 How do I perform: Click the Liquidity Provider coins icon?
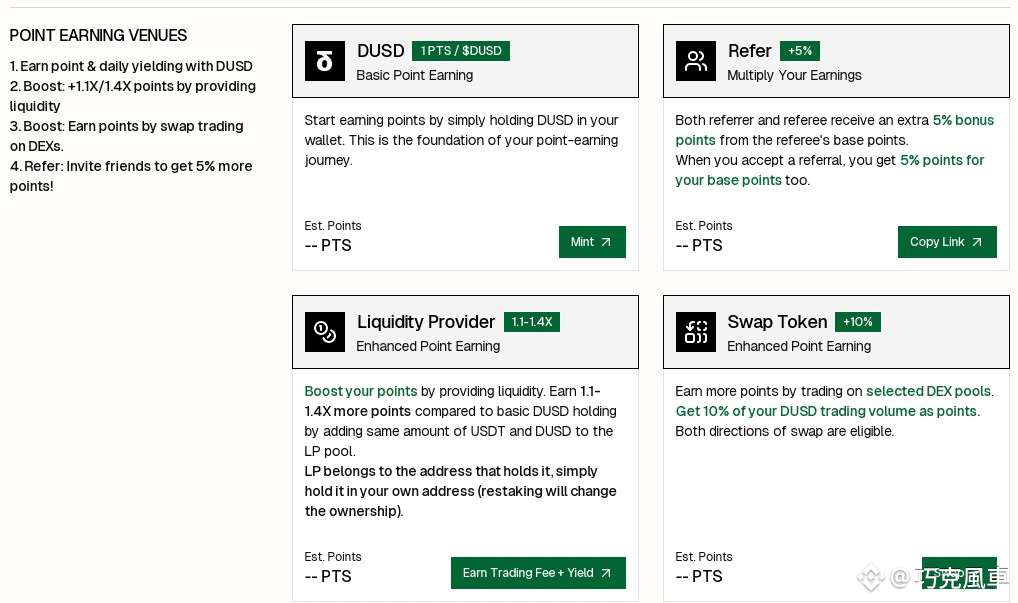[324, 332]
